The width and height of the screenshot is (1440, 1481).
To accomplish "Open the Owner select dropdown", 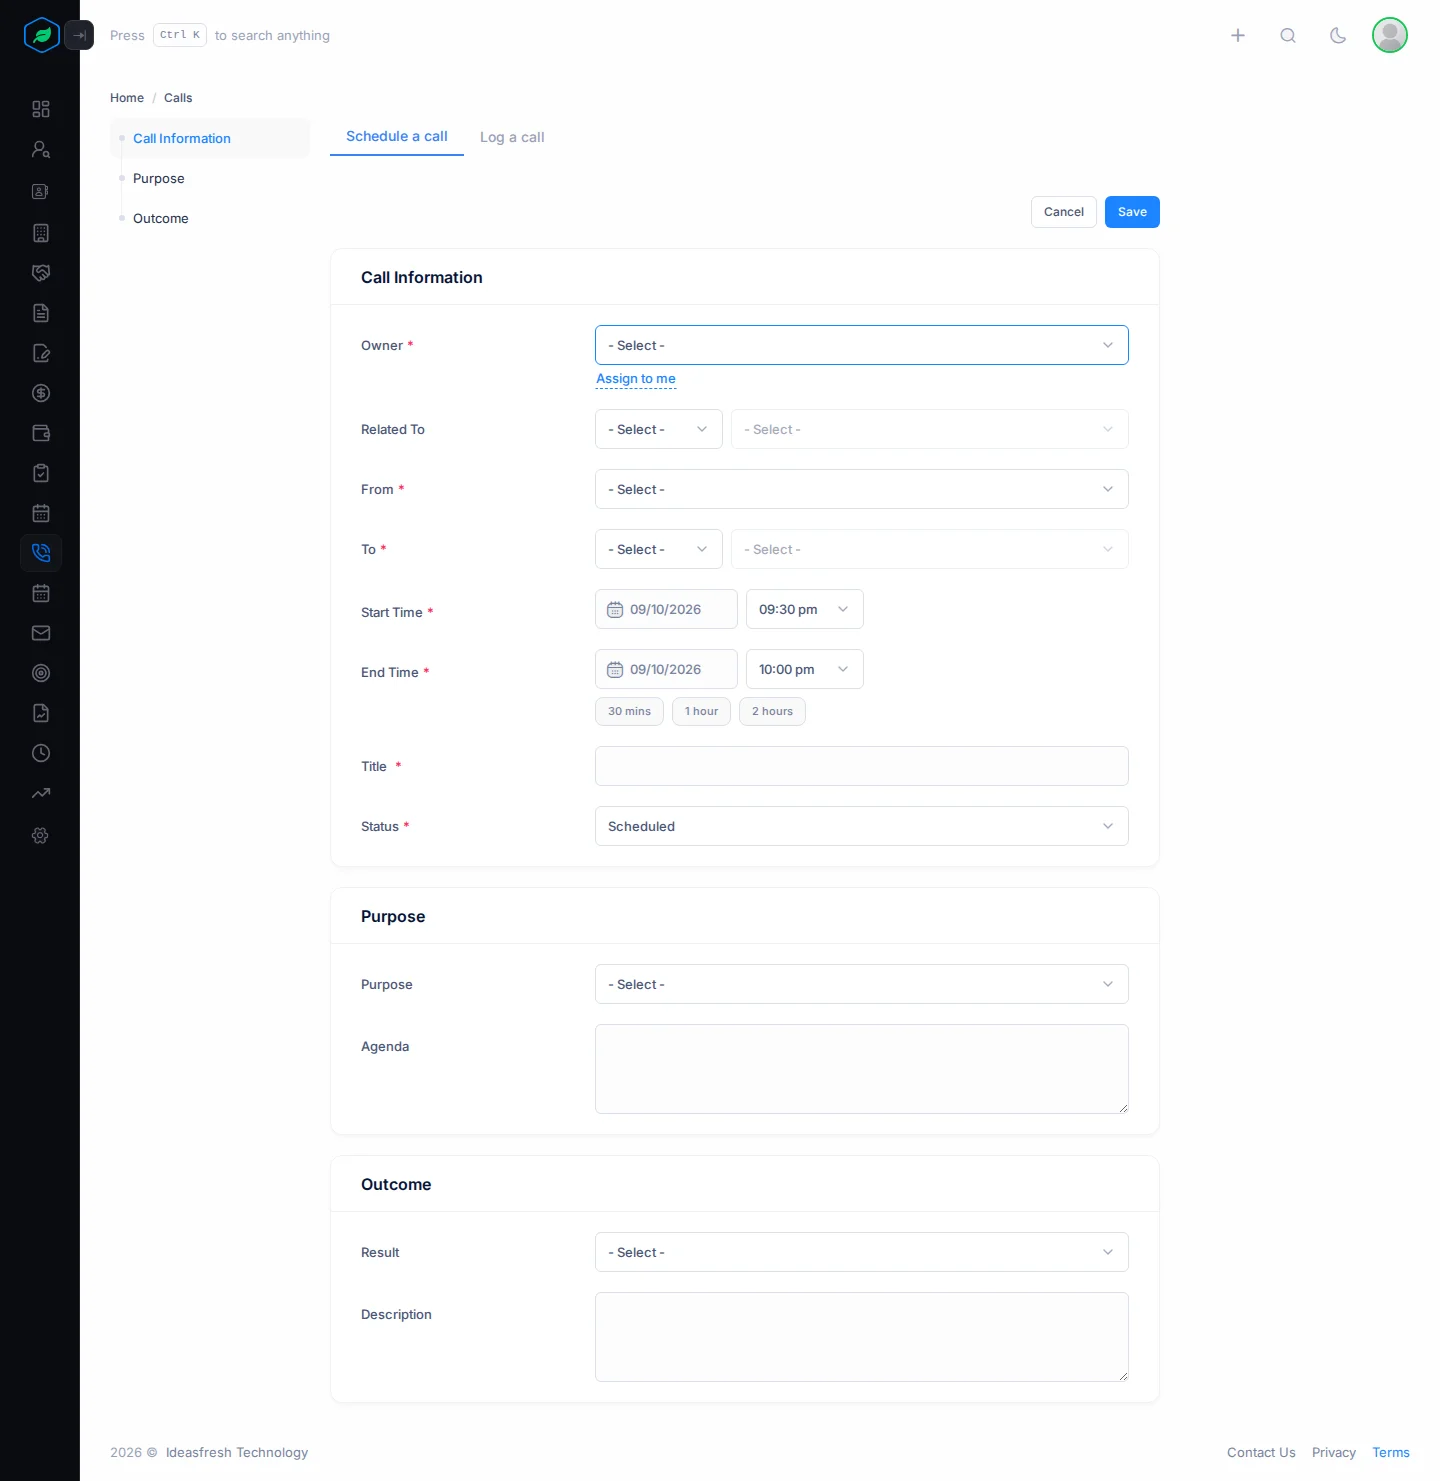I will coord(862,345).
